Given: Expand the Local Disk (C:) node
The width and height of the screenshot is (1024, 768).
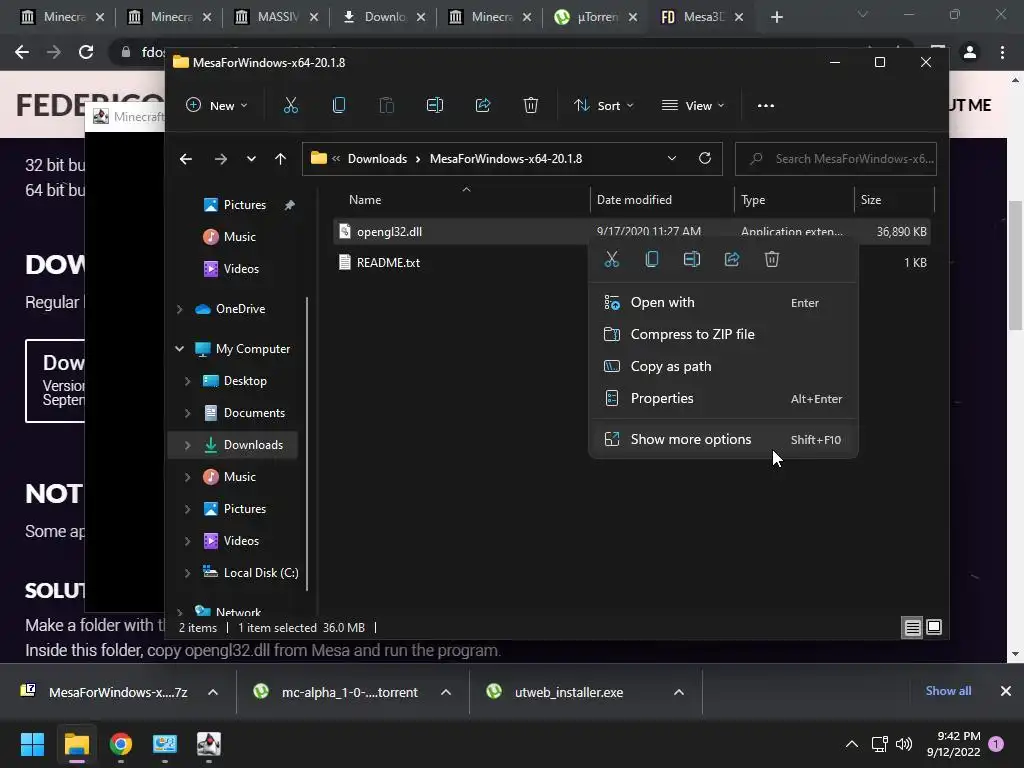Looking at the screenshot, I should tap(187, 573).
